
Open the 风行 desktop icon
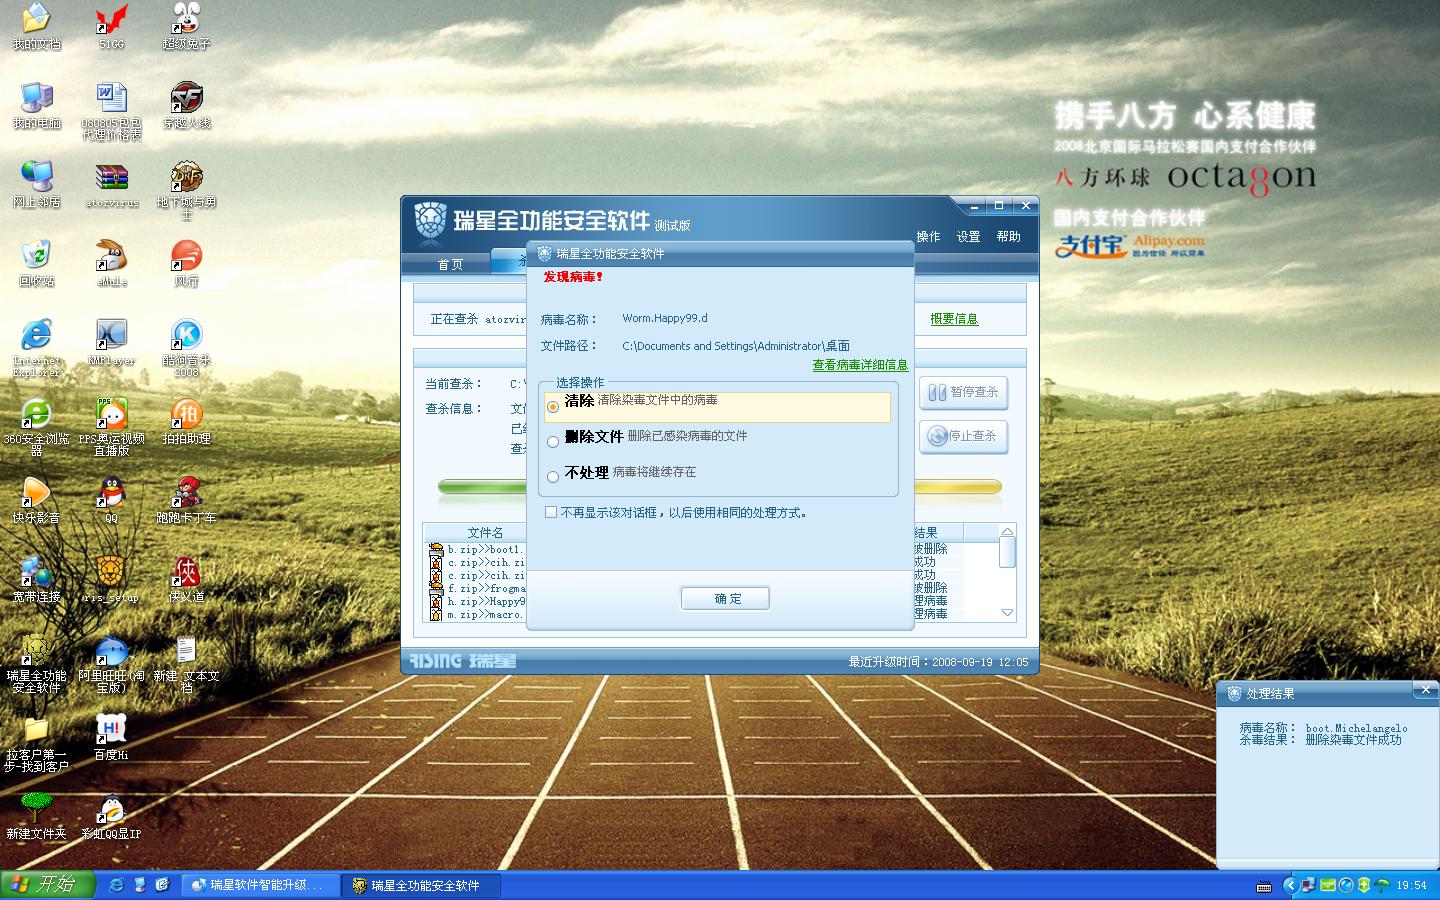(x=186, y=264)
